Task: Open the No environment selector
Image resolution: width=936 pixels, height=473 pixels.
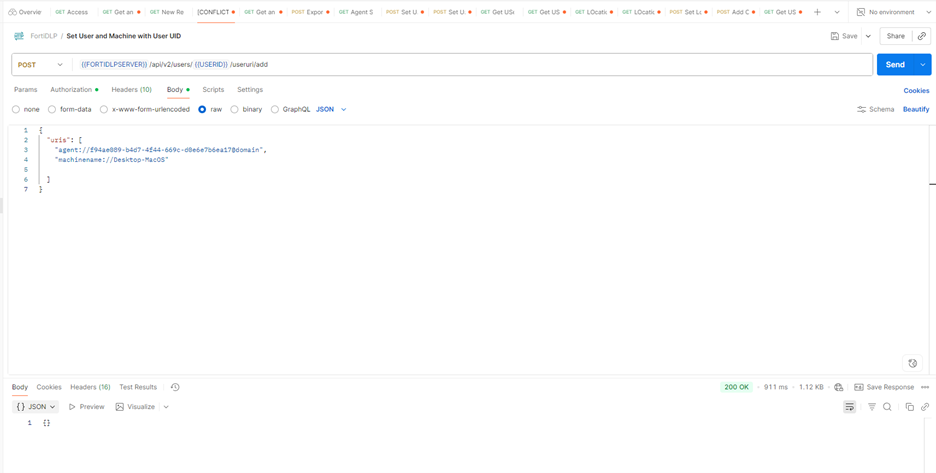Action: coord(891,12)
